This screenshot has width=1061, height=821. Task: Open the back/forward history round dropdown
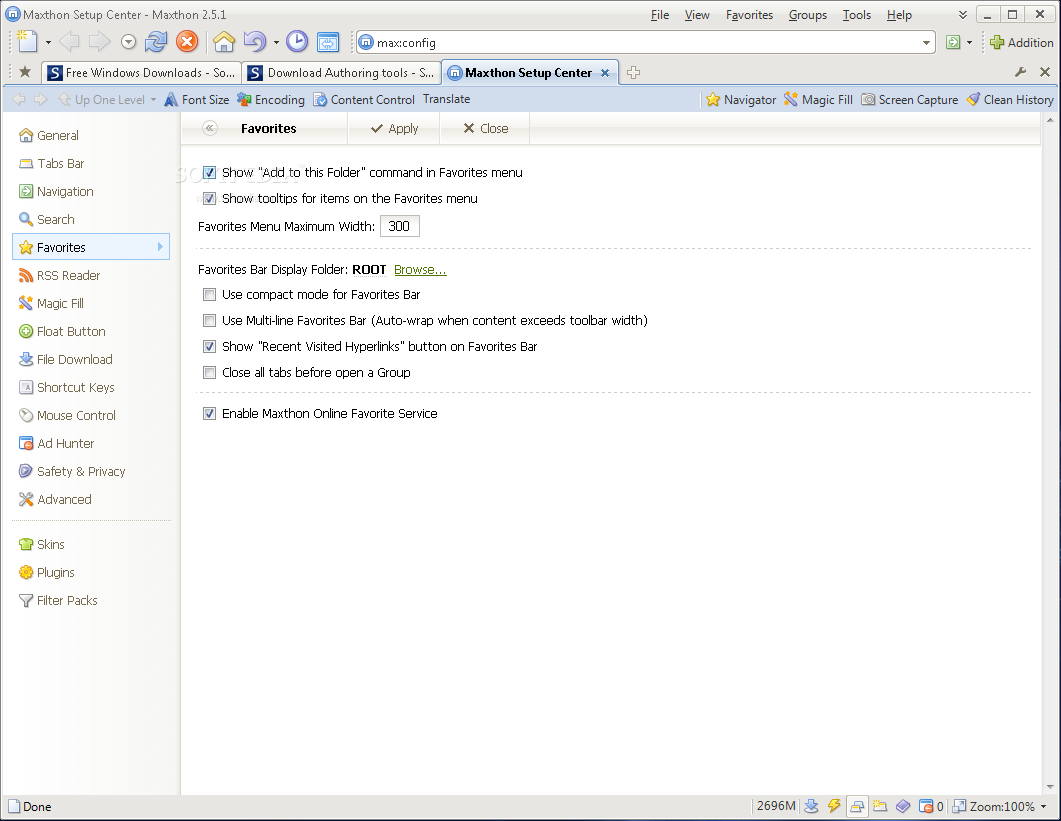[129, 42]
